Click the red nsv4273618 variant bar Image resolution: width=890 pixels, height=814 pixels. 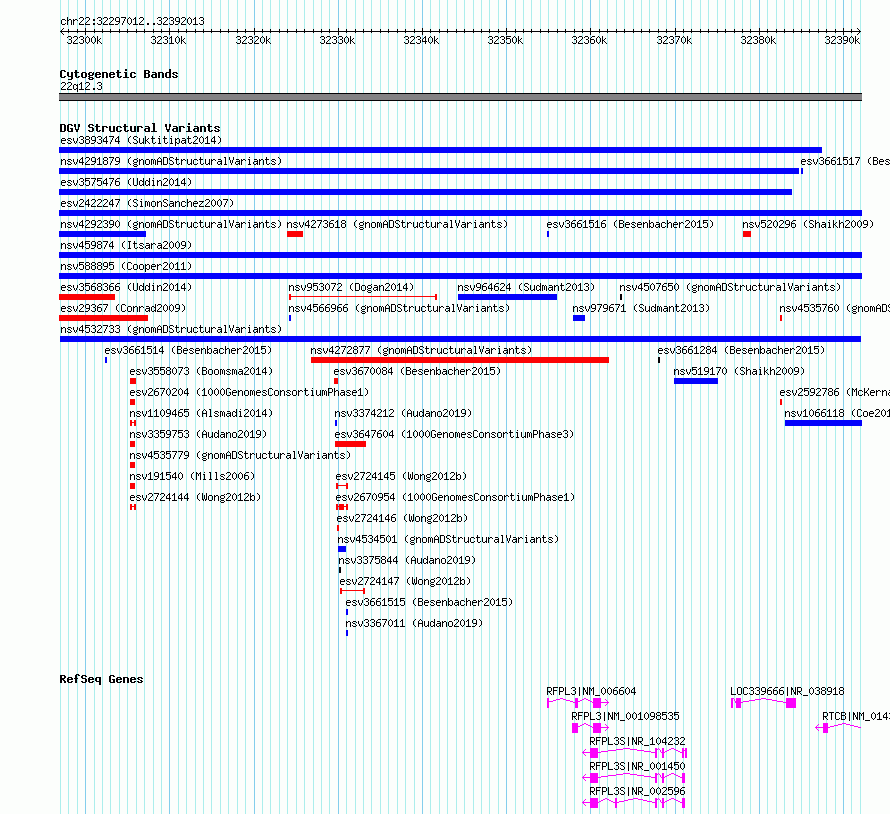(x=295, y=234)
